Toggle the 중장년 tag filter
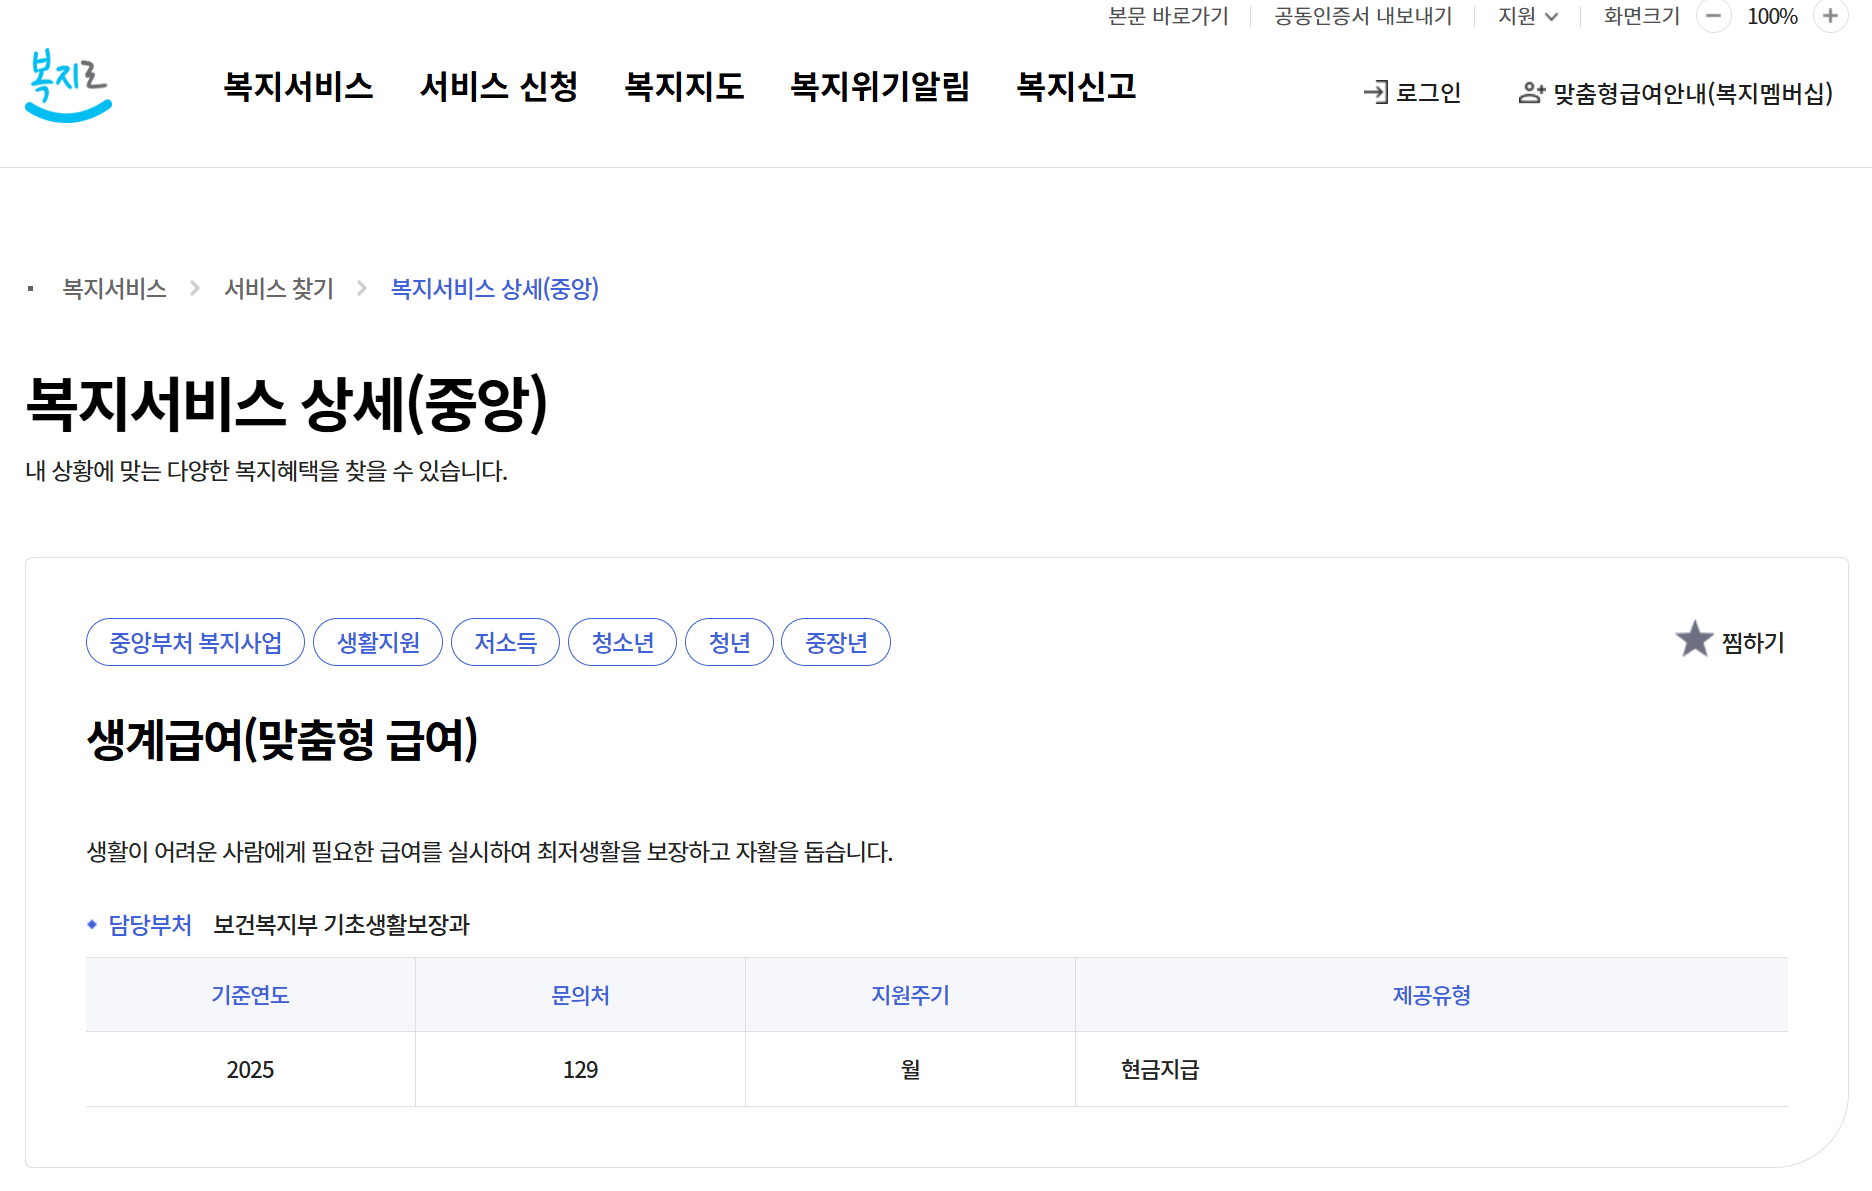 (x=836, y=641)
